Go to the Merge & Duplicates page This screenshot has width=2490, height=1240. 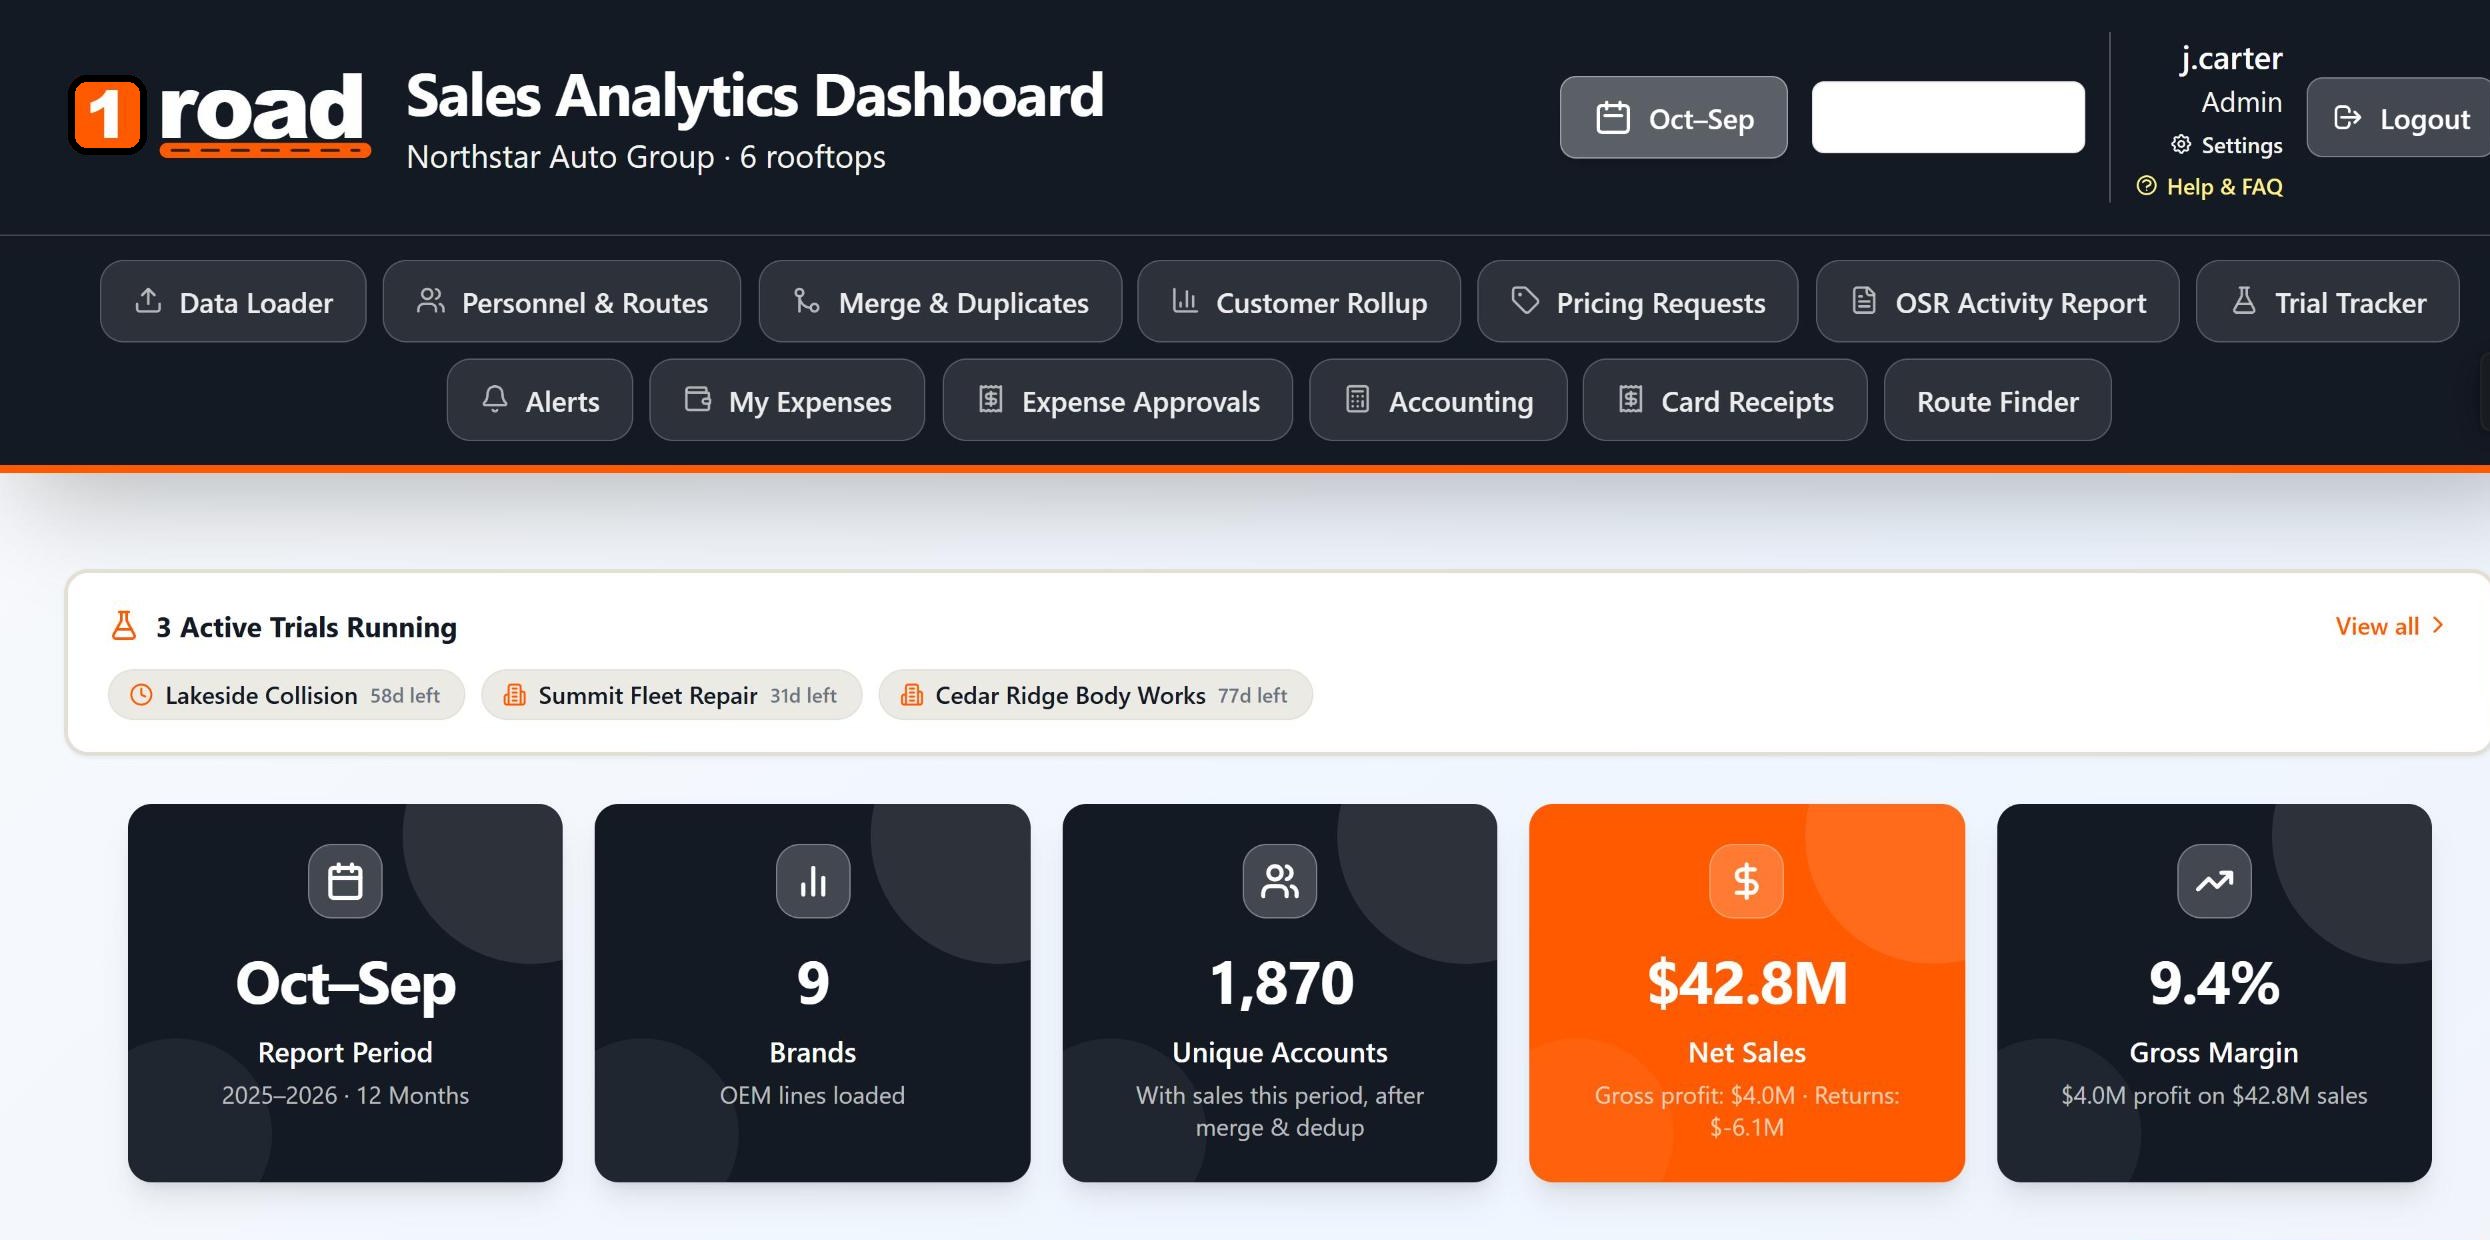pos(940,302)
